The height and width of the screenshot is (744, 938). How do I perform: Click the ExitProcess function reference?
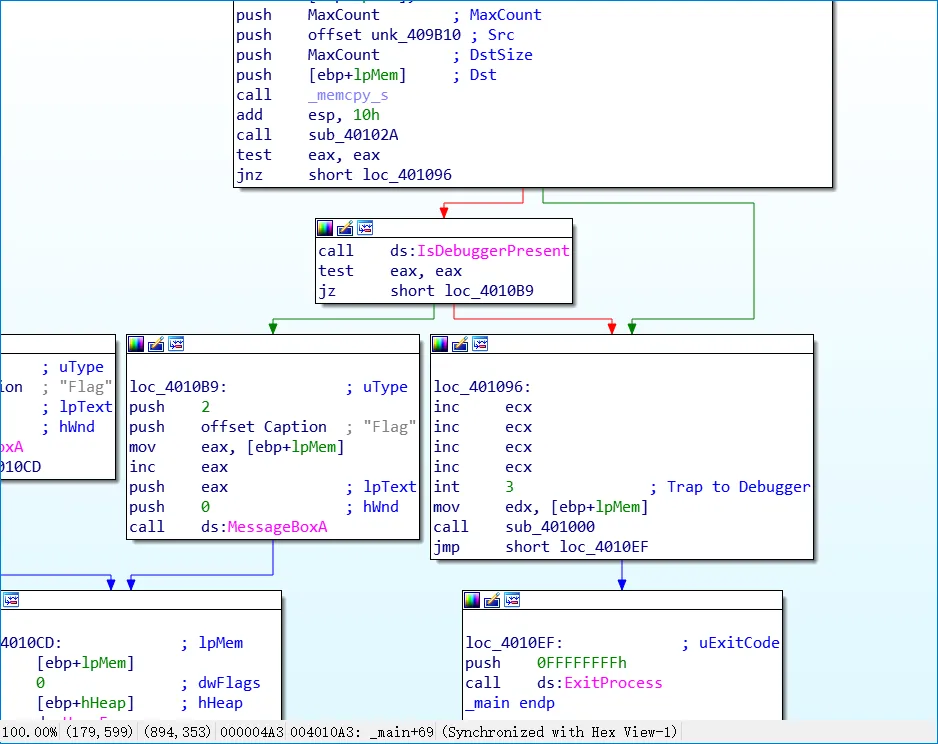613,683
